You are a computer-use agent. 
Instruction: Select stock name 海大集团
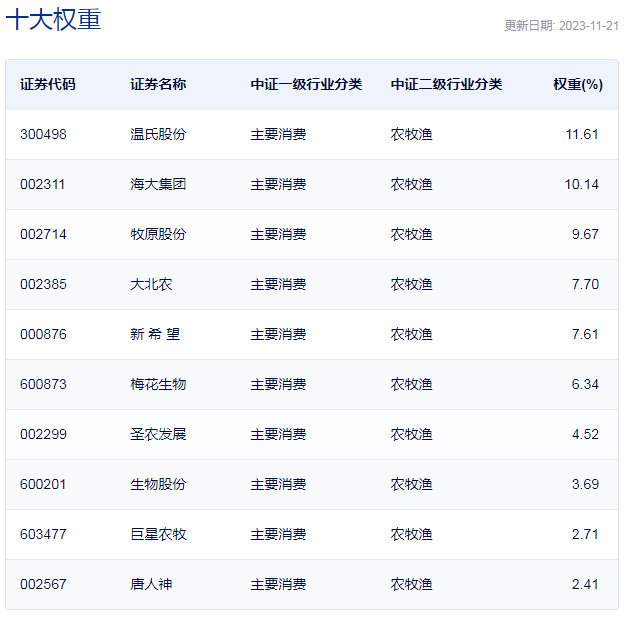[x=158, y=184]
